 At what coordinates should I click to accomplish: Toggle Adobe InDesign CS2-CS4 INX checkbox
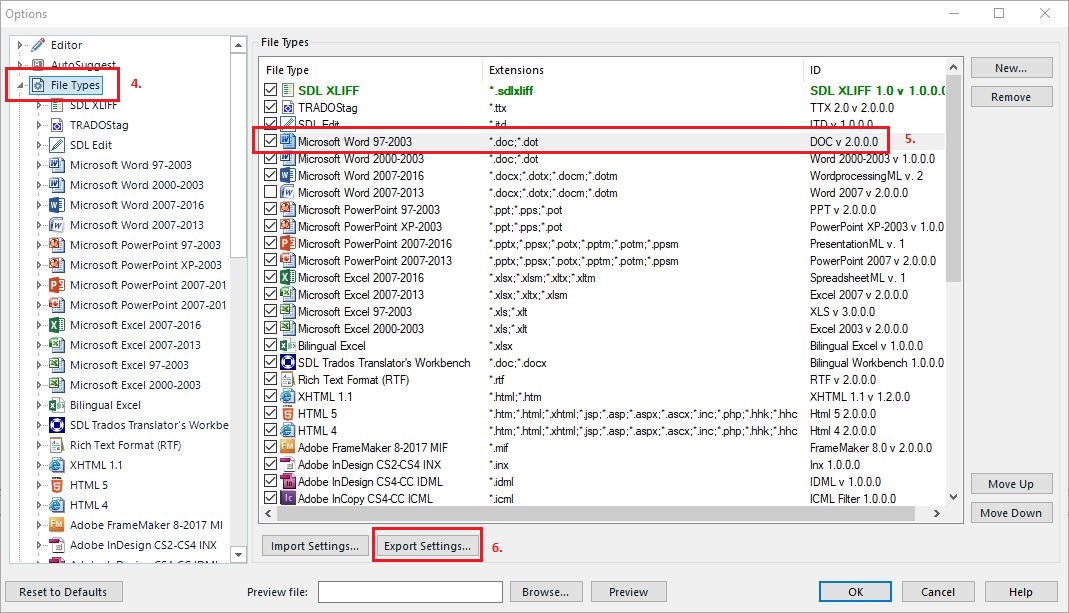coord(271,464)
